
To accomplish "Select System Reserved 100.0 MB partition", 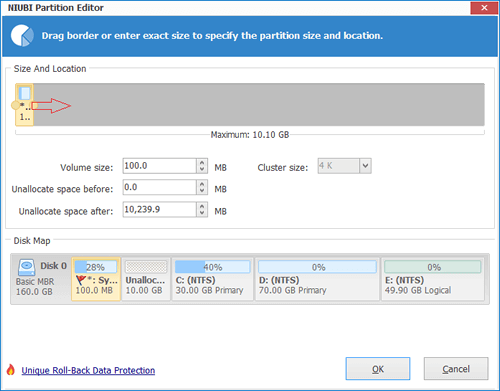I will pos(96,279).
